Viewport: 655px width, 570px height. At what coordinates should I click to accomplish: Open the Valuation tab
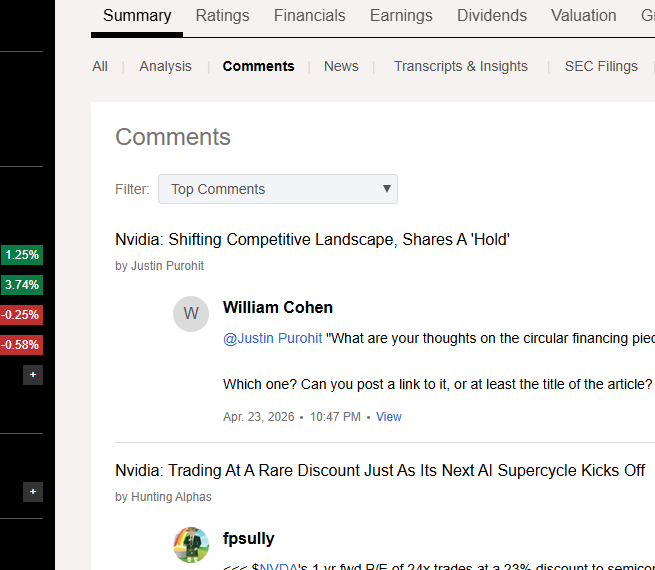pyautogui.click(x=584, y=16)
